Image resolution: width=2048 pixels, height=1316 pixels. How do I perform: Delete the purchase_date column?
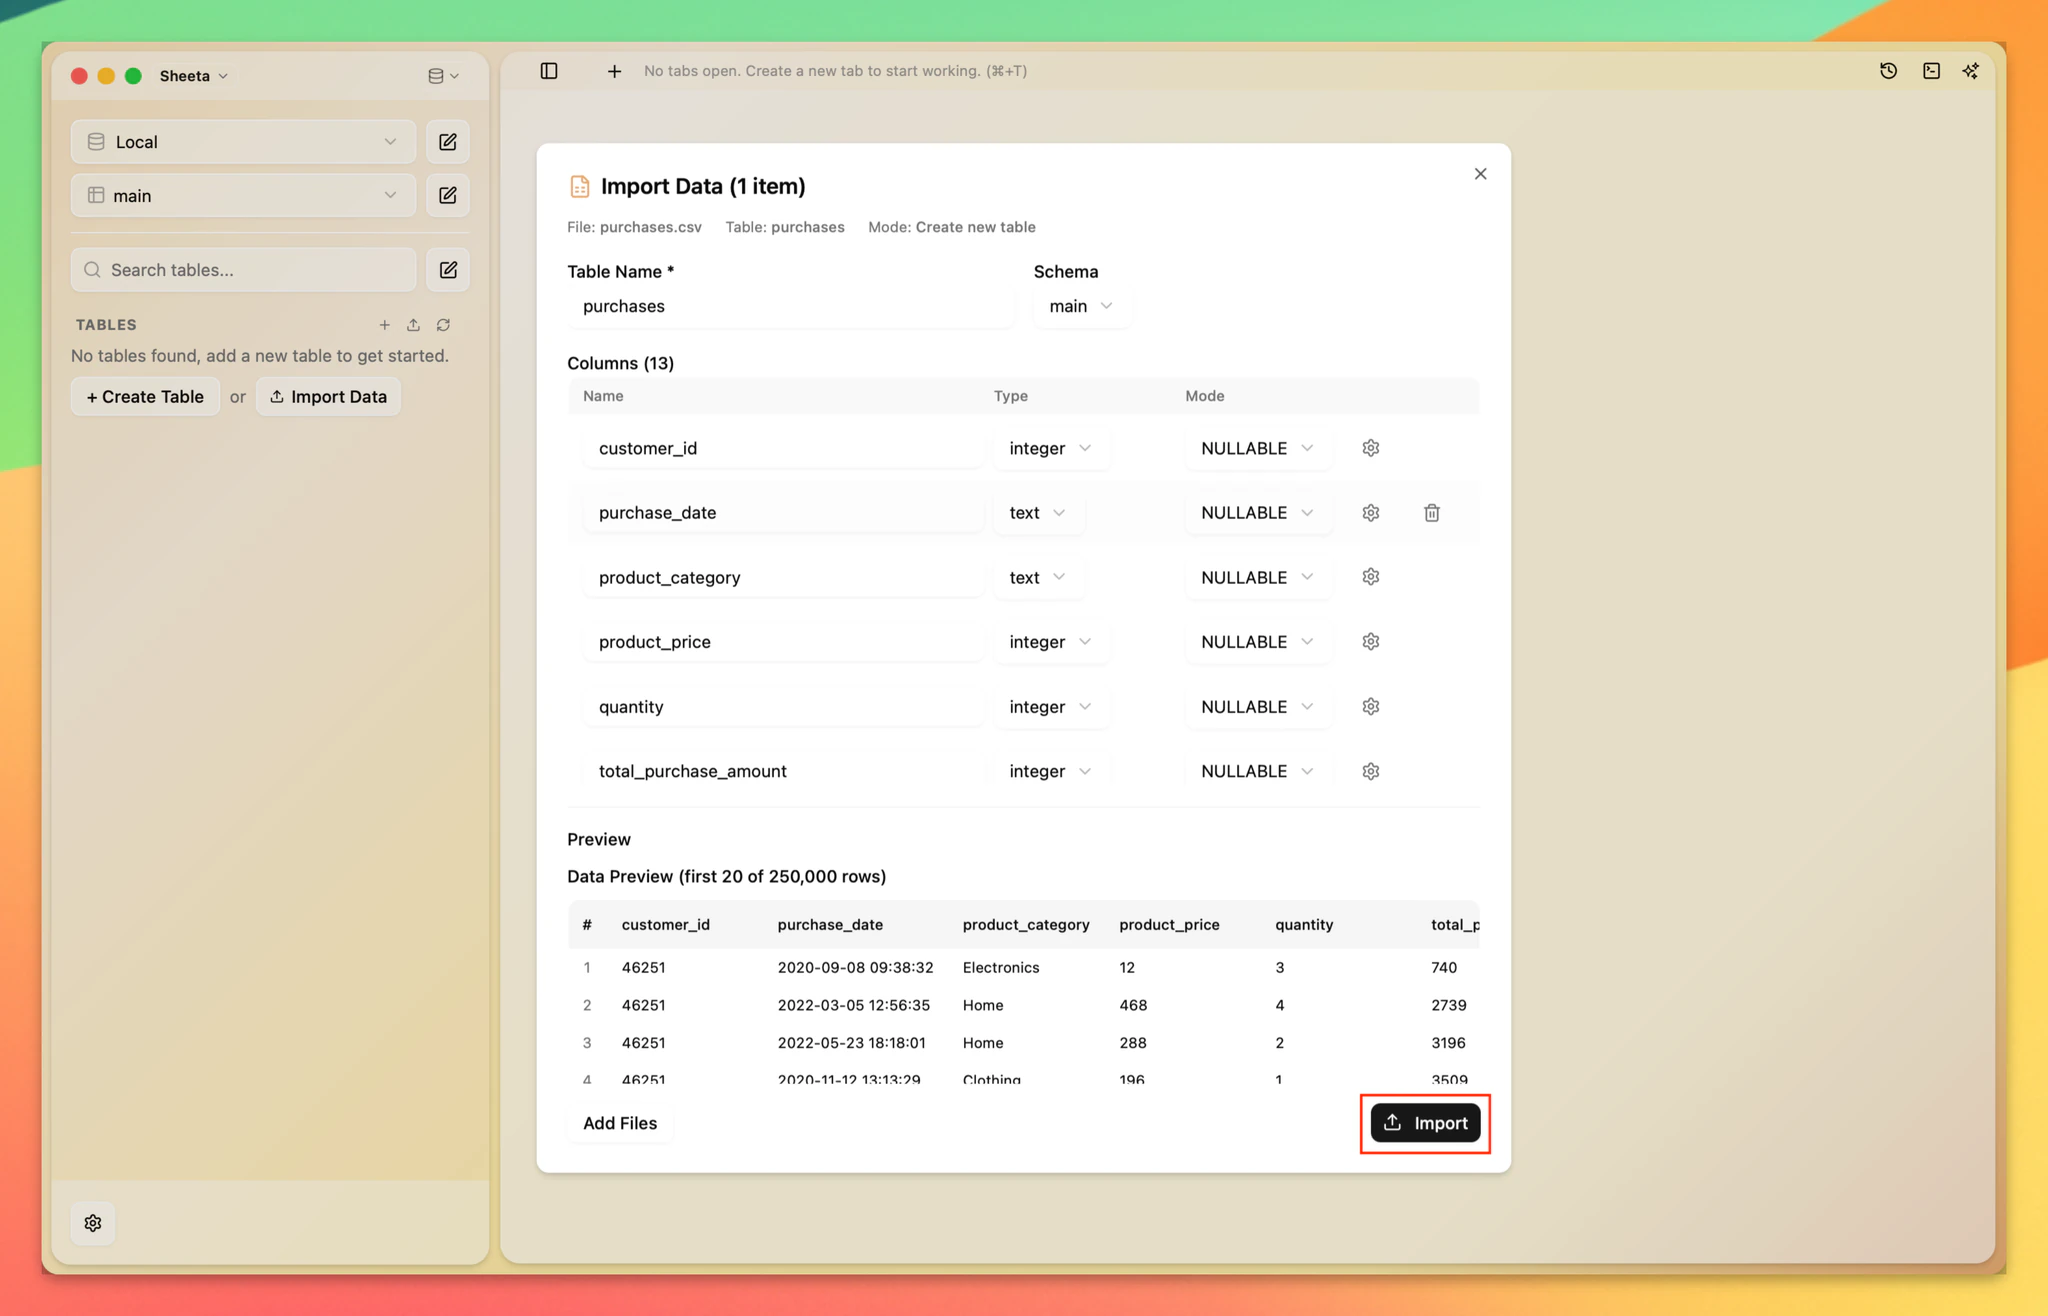coord(1432,512)
